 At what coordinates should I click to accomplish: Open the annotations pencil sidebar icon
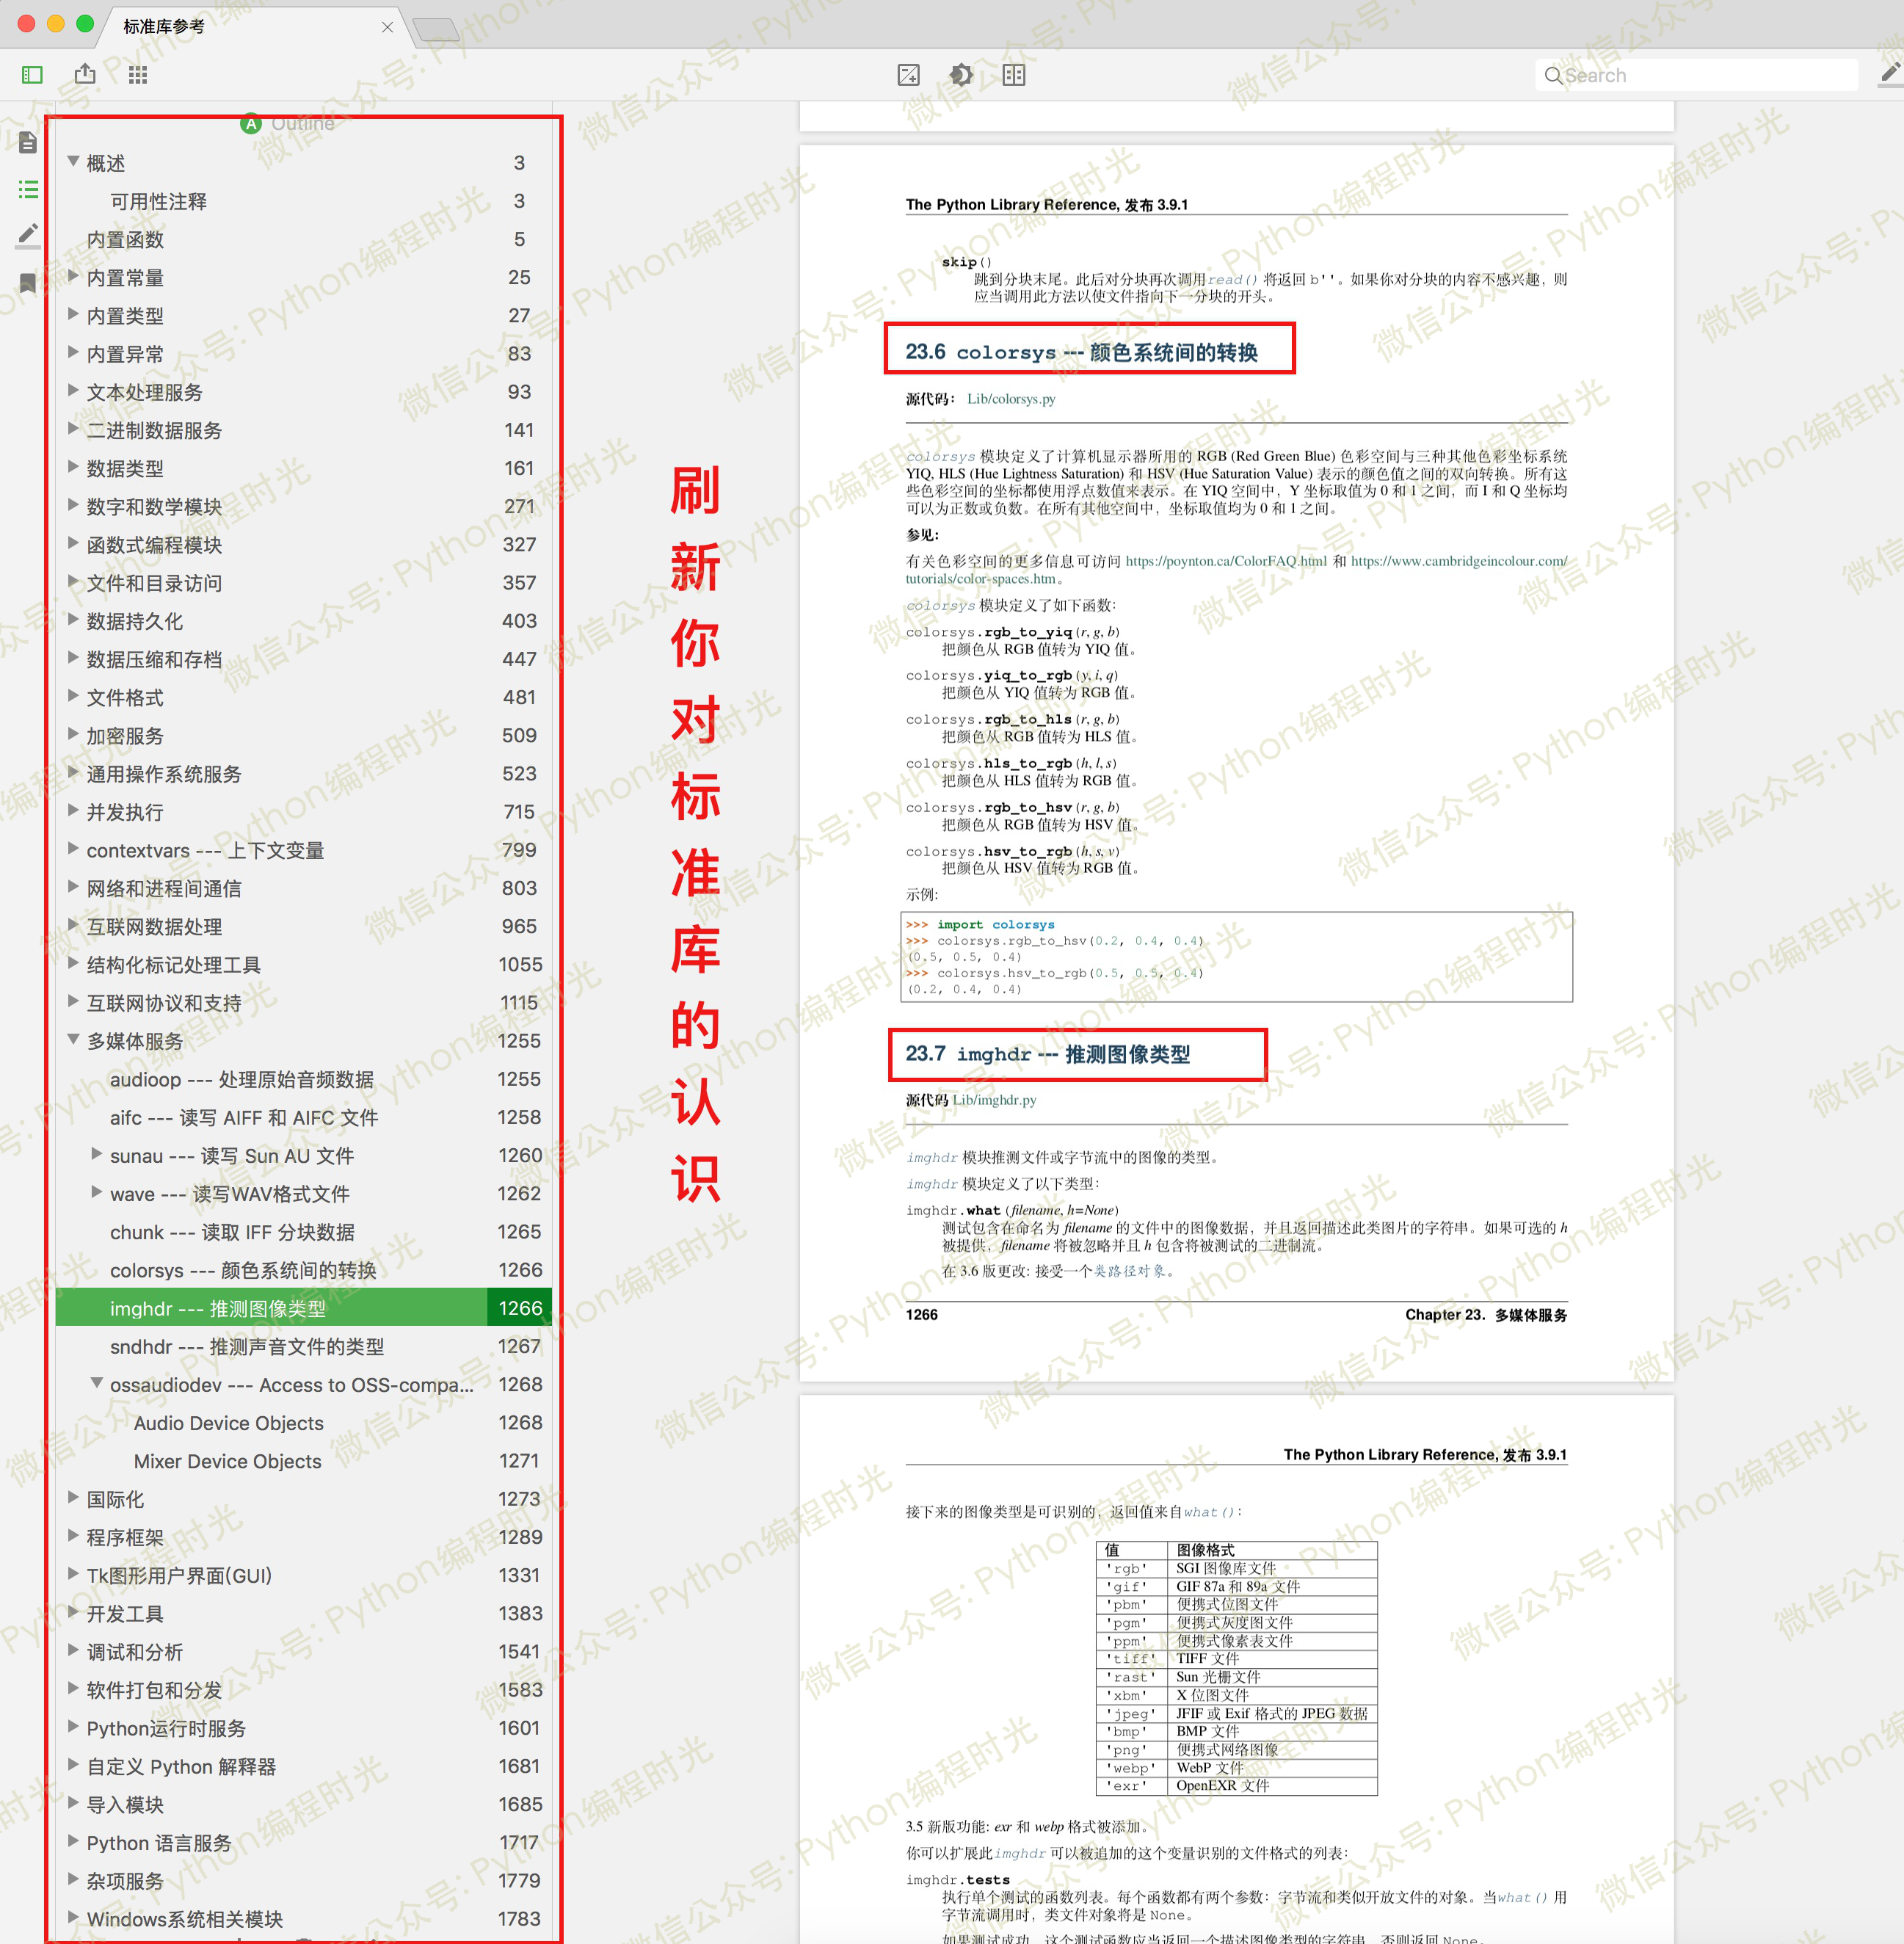click(28, 235)
